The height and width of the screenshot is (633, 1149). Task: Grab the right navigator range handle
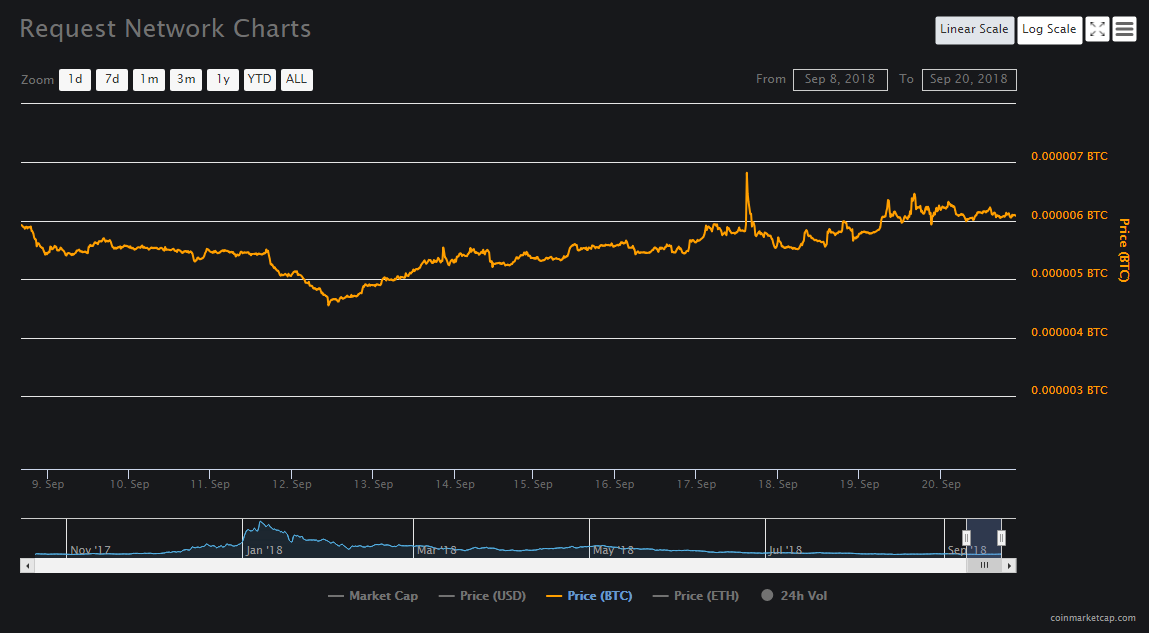1001,538
